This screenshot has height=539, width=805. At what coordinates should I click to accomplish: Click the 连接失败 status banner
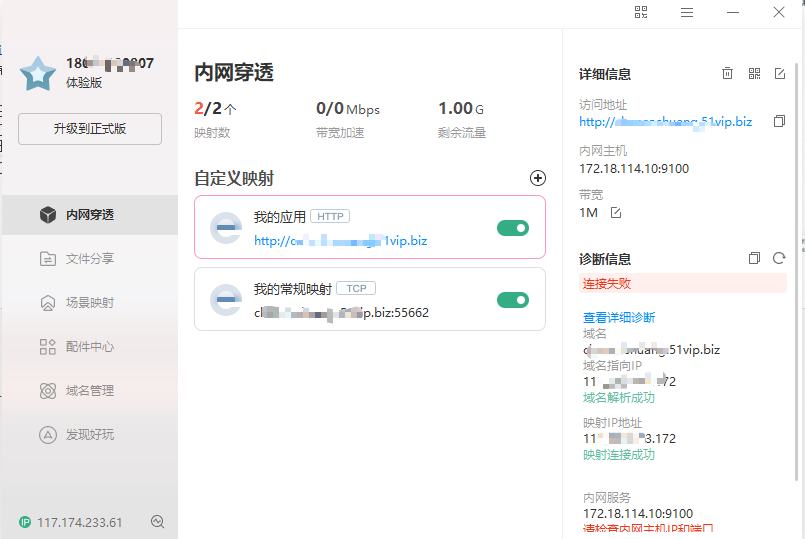pos(683,283)
